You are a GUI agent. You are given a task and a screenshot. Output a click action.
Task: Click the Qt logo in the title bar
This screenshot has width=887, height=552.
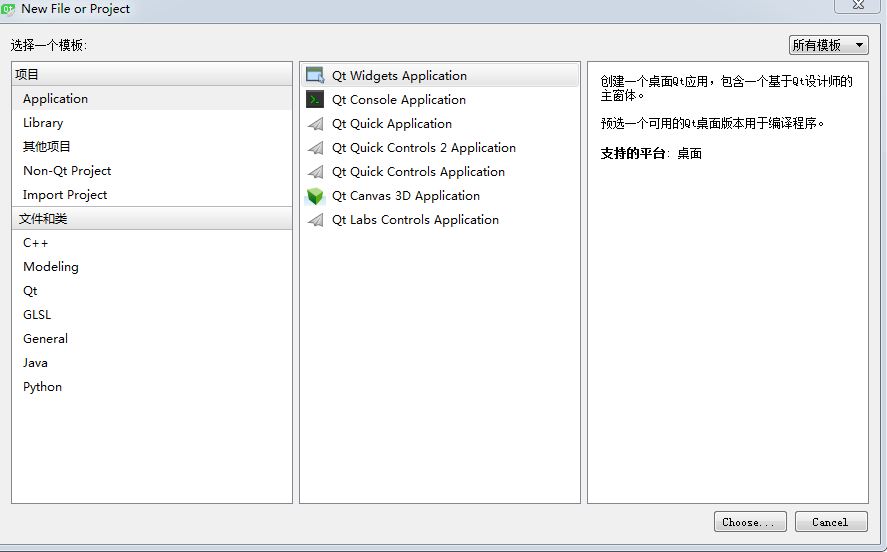8,9
